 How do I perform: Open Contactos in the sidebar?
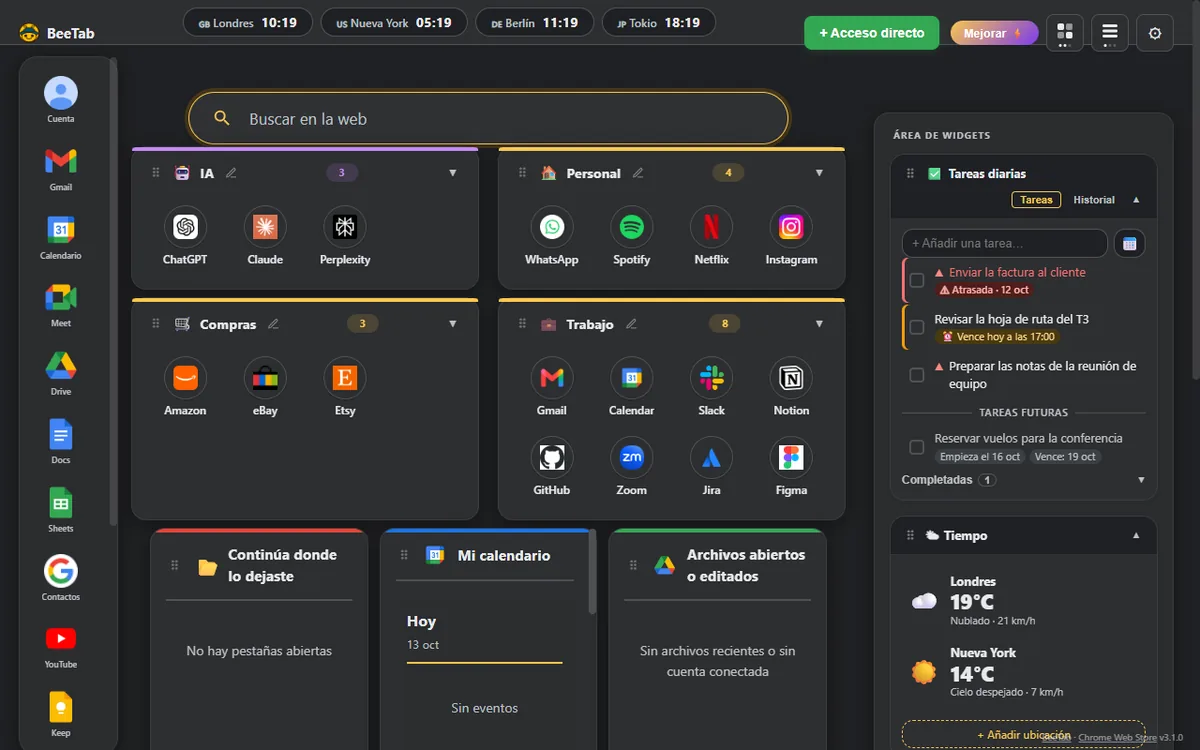click(x=61, y=571)
